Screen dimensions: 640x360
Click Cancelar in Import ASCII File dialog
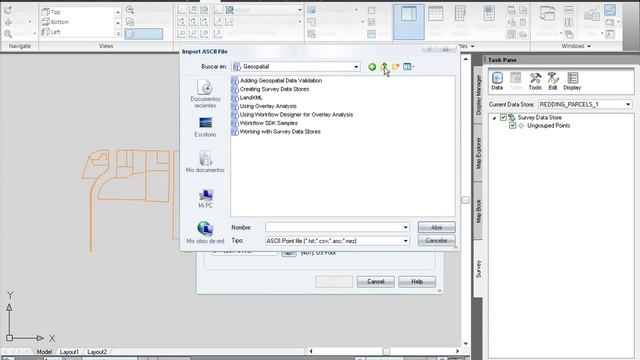click(x=436, y=241)
